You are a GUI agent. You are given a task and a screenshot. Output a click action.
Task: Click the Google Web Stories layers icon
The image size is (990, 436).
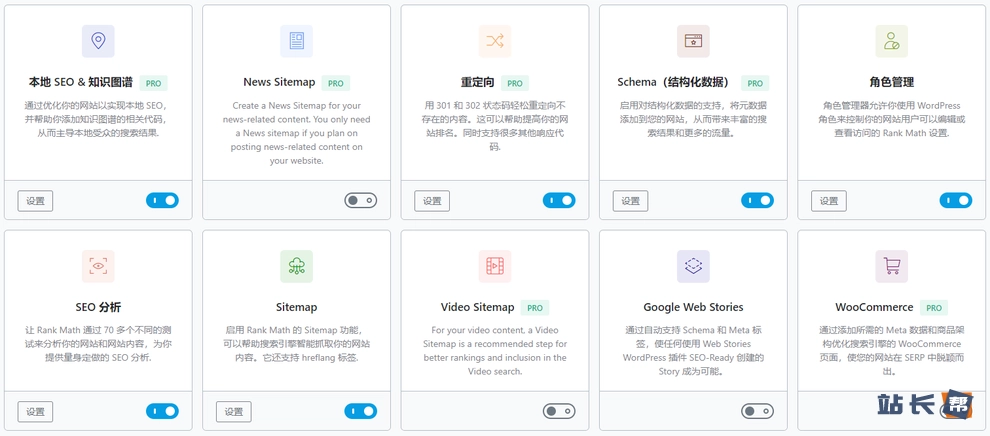tap(693, 266)
